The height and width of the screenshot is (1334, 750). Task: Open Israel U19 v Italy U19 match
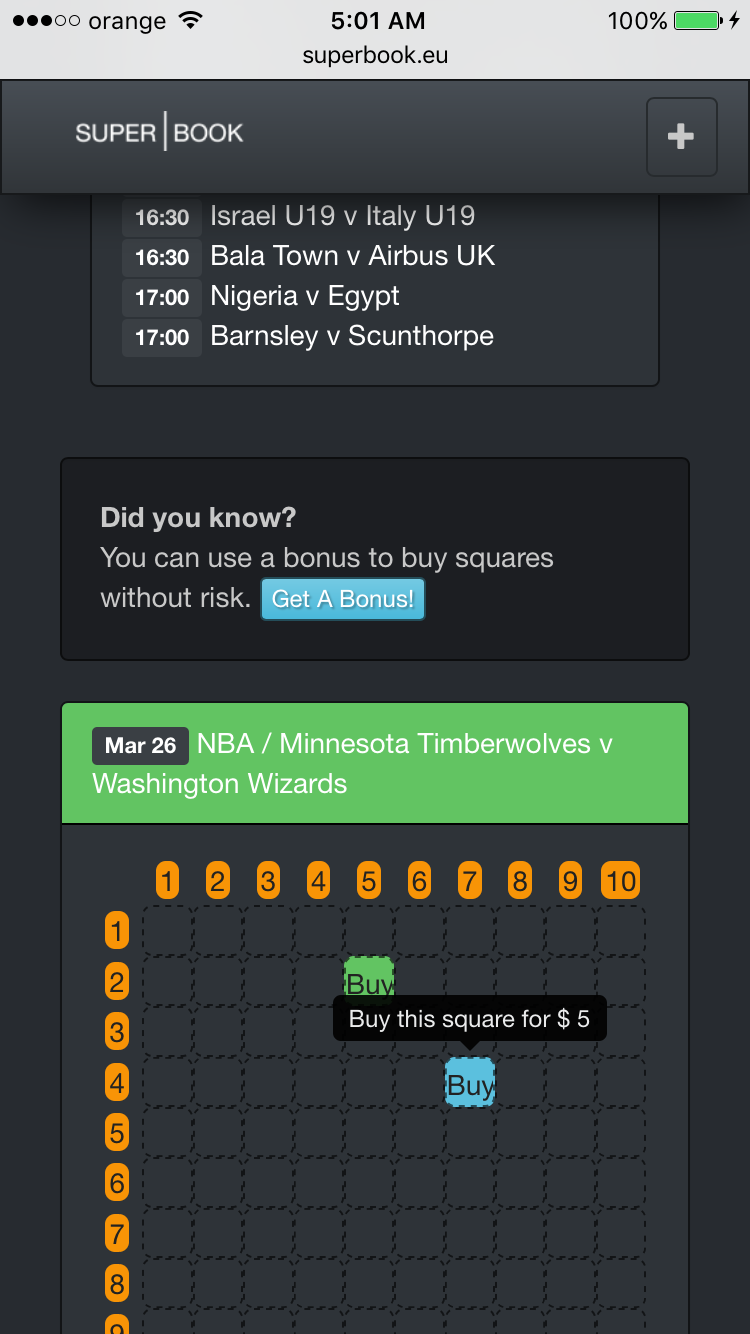point(342,216)
